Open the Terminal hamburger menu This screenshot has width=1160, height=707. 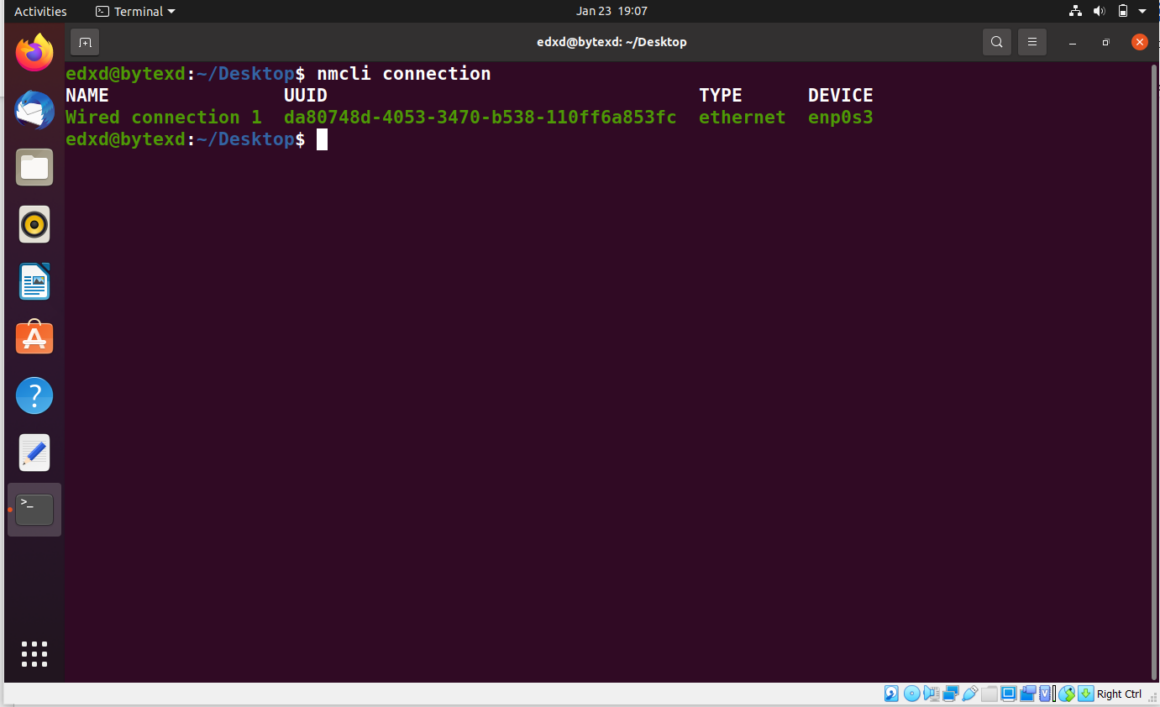(1032, 41)
